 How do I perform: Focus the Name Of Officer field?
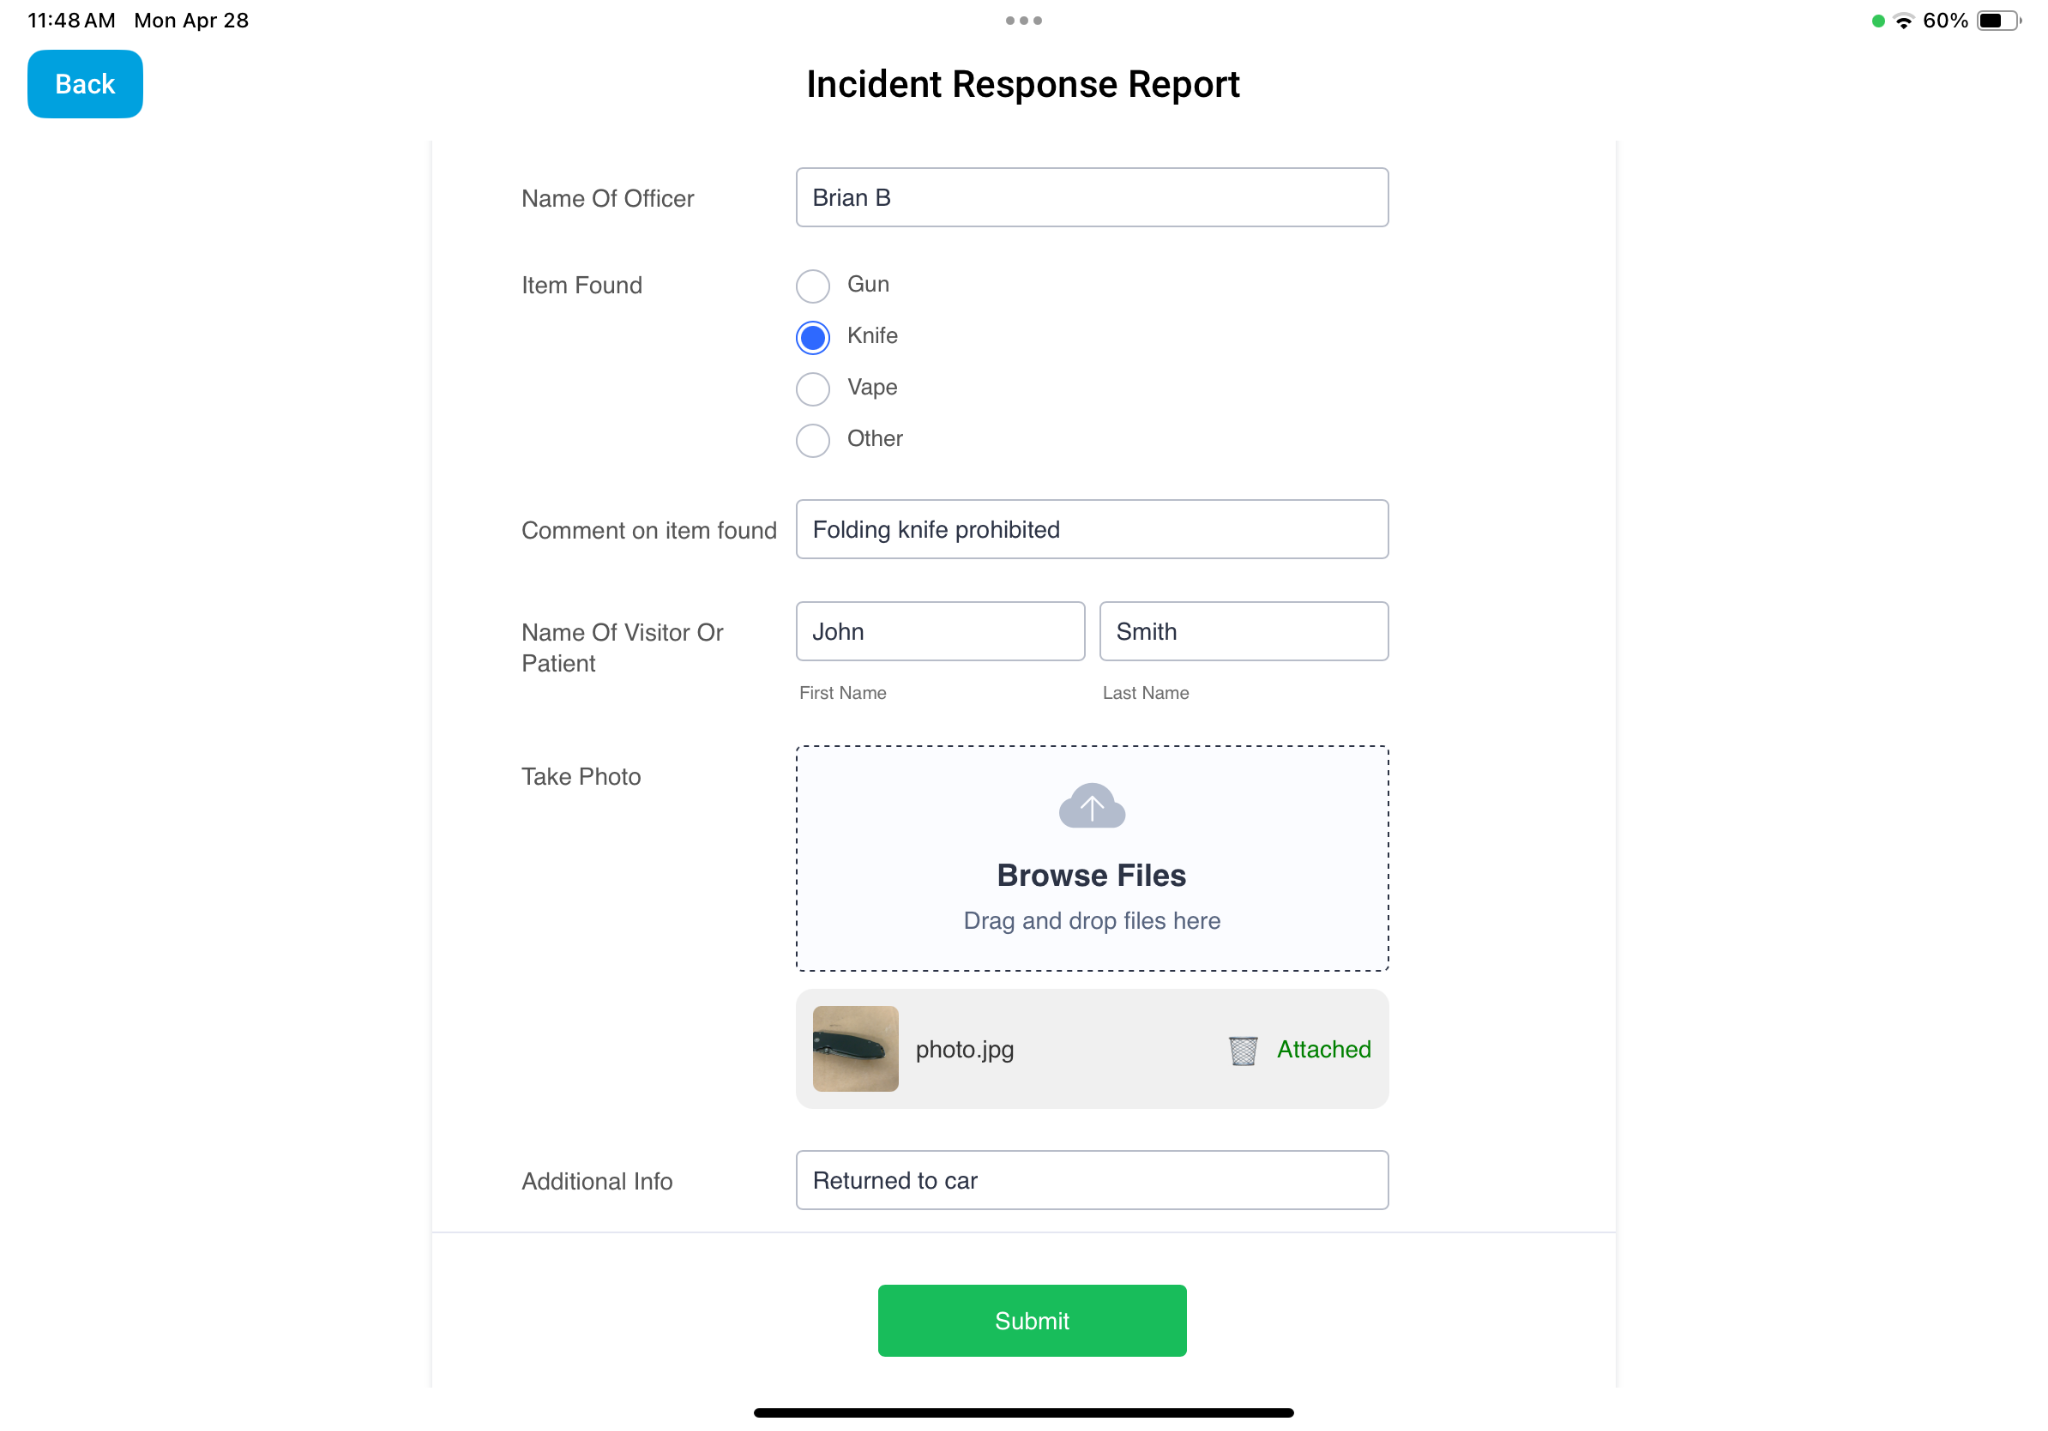[1091, 198]
